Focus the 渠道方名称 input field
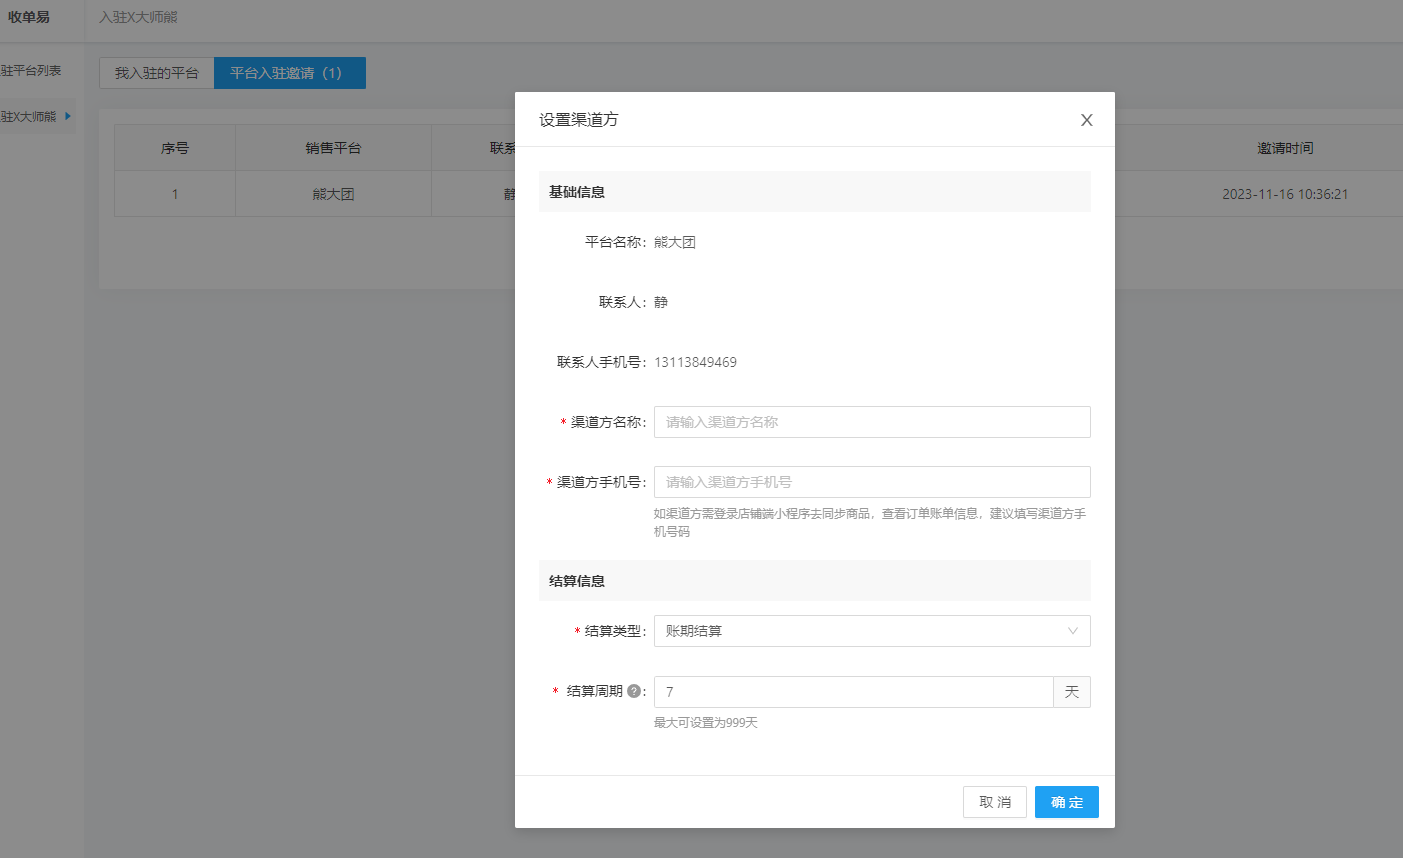The height and width of the screenshot is (858, 1403). click(871, 422)
